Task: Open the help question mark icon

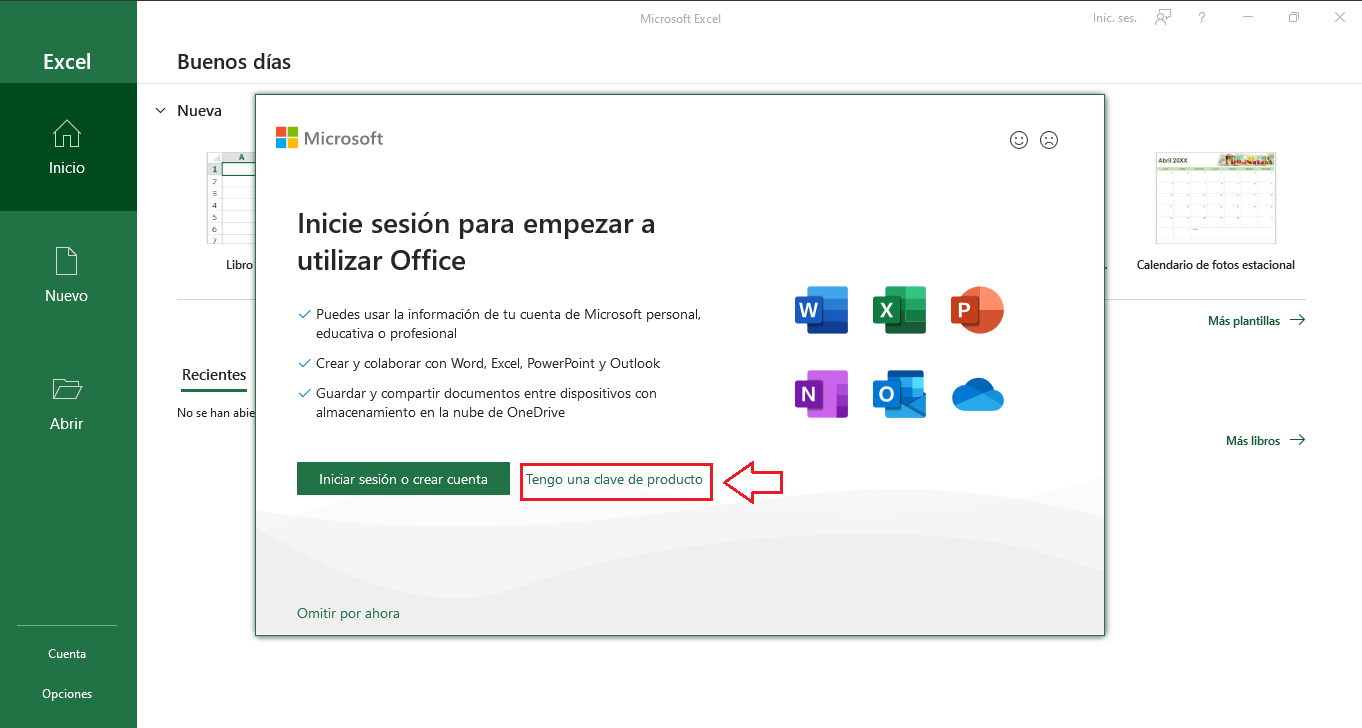Action: tap(1202, 18)
